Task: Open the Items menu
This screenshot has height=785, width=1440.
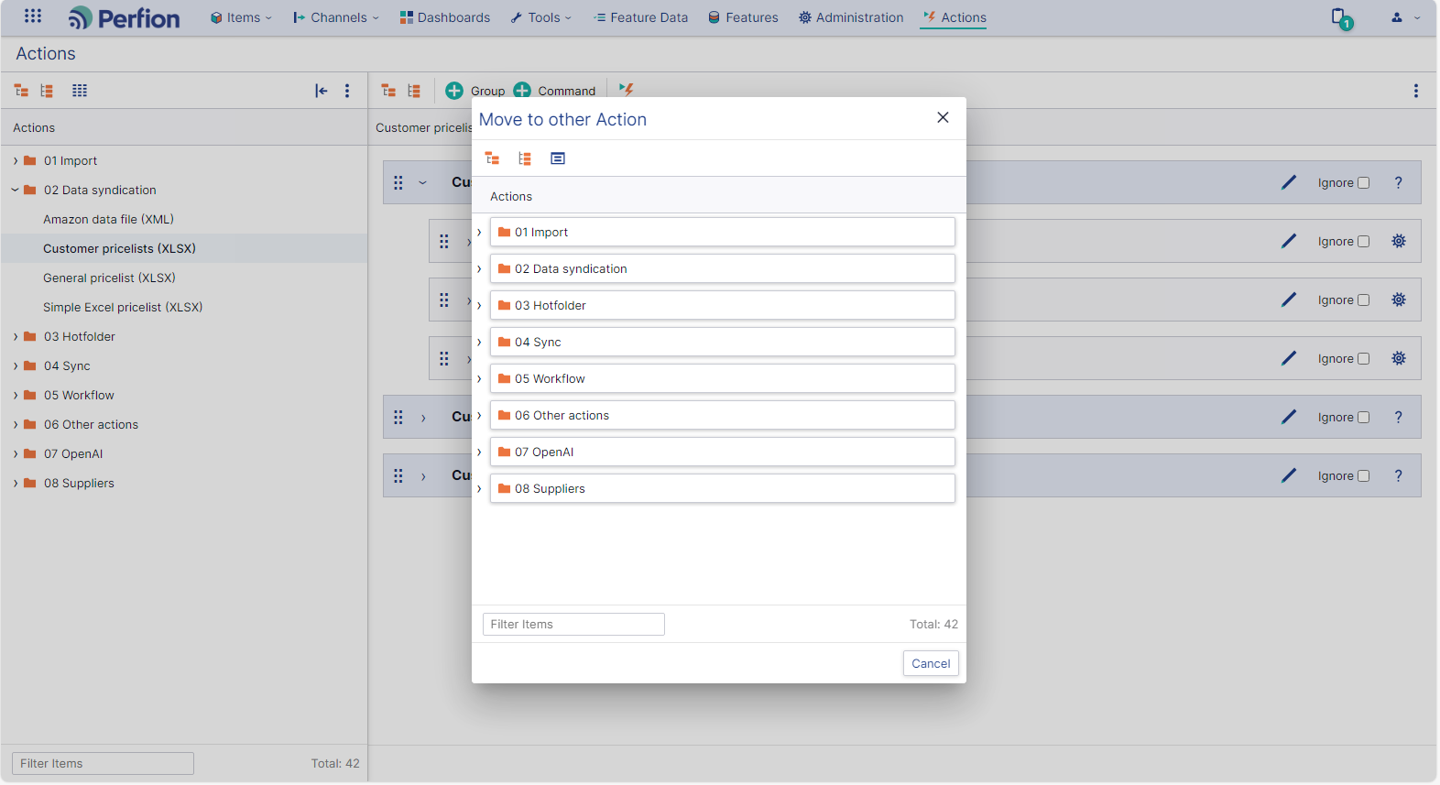Action: point(241,17)
